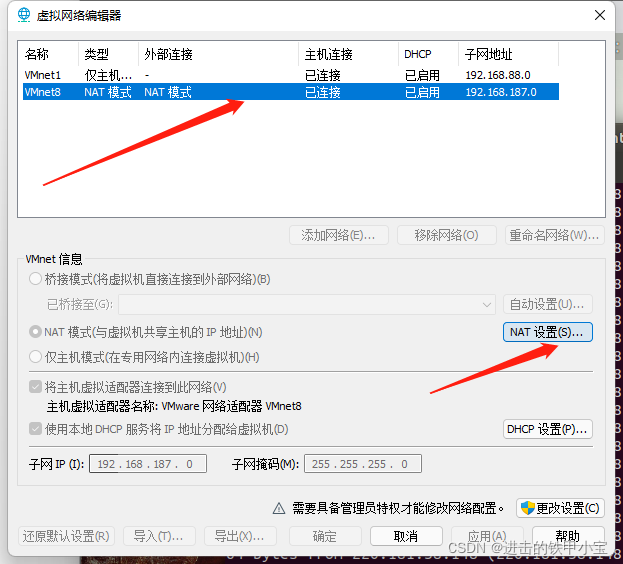Click the 主机连接 column header

[x=348, y=54]
